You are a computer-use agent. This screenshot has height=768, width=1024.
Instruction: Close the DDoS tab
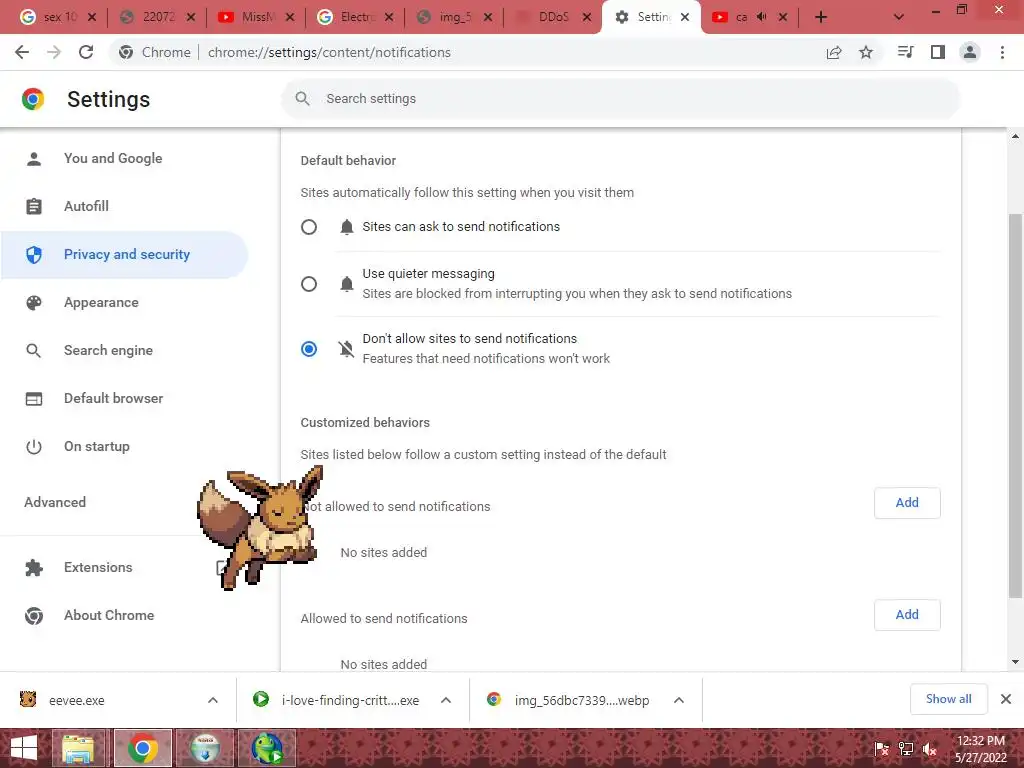click(587, 17)
